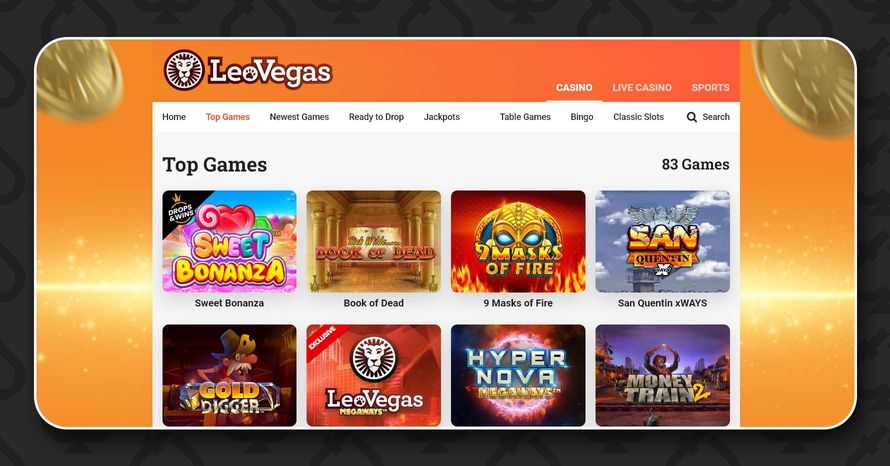Select the Gold Digger game tile
The height and width of the screenshot is (466, 890).
pos(229,375)
